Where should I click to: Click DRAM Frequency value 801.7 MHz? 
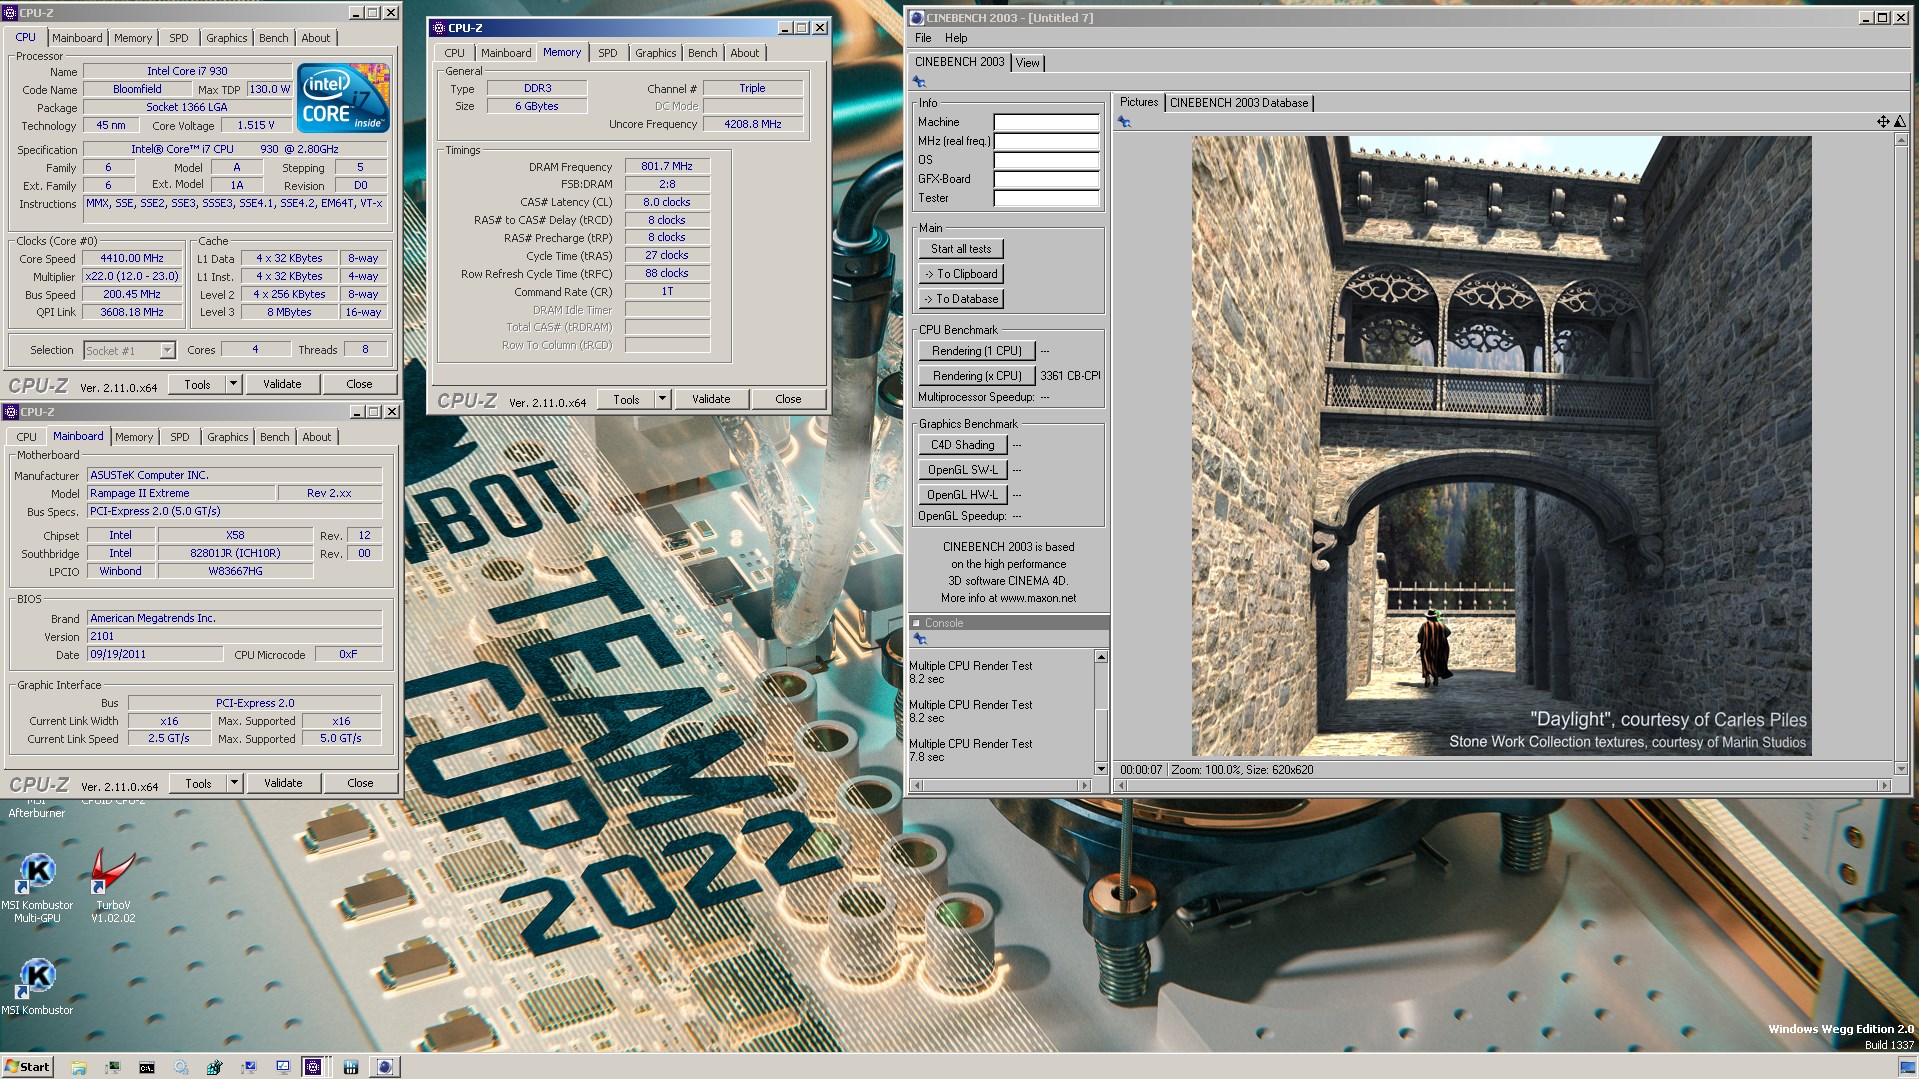click(x=667, y=166)
